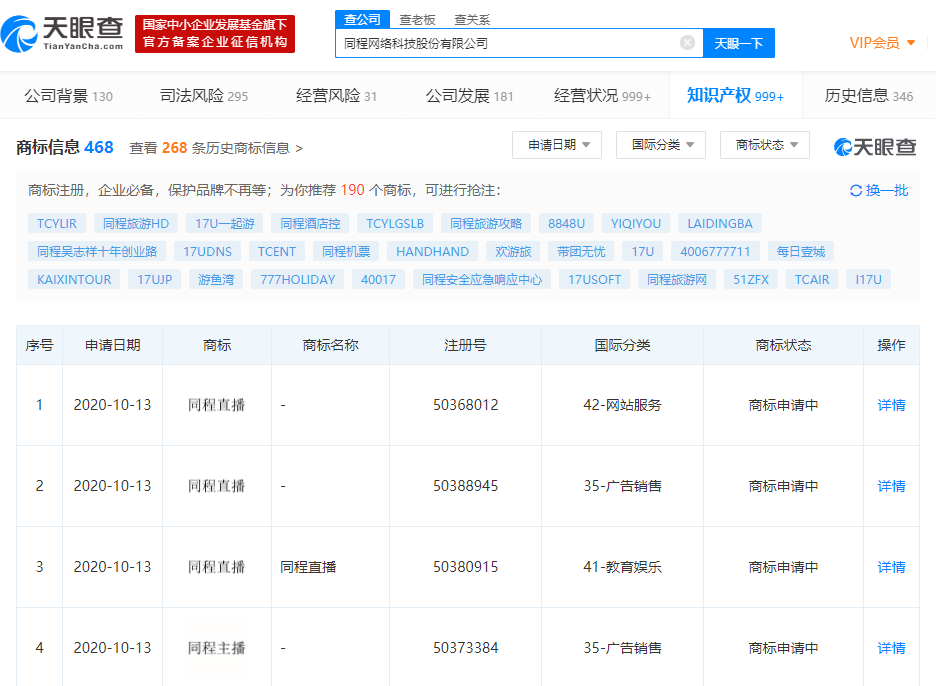
Task: Expand the 国际分类 filter dropdown
Action: (x=661, y=145)
